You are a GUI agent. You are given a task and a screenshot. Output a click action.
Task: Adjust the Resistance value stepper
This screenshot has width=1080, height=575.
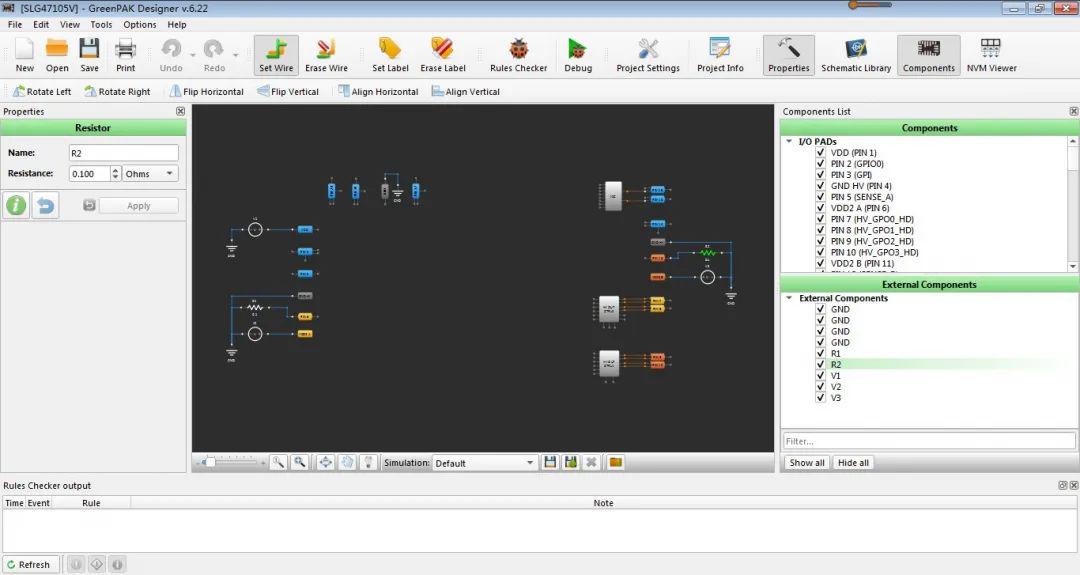115,174
